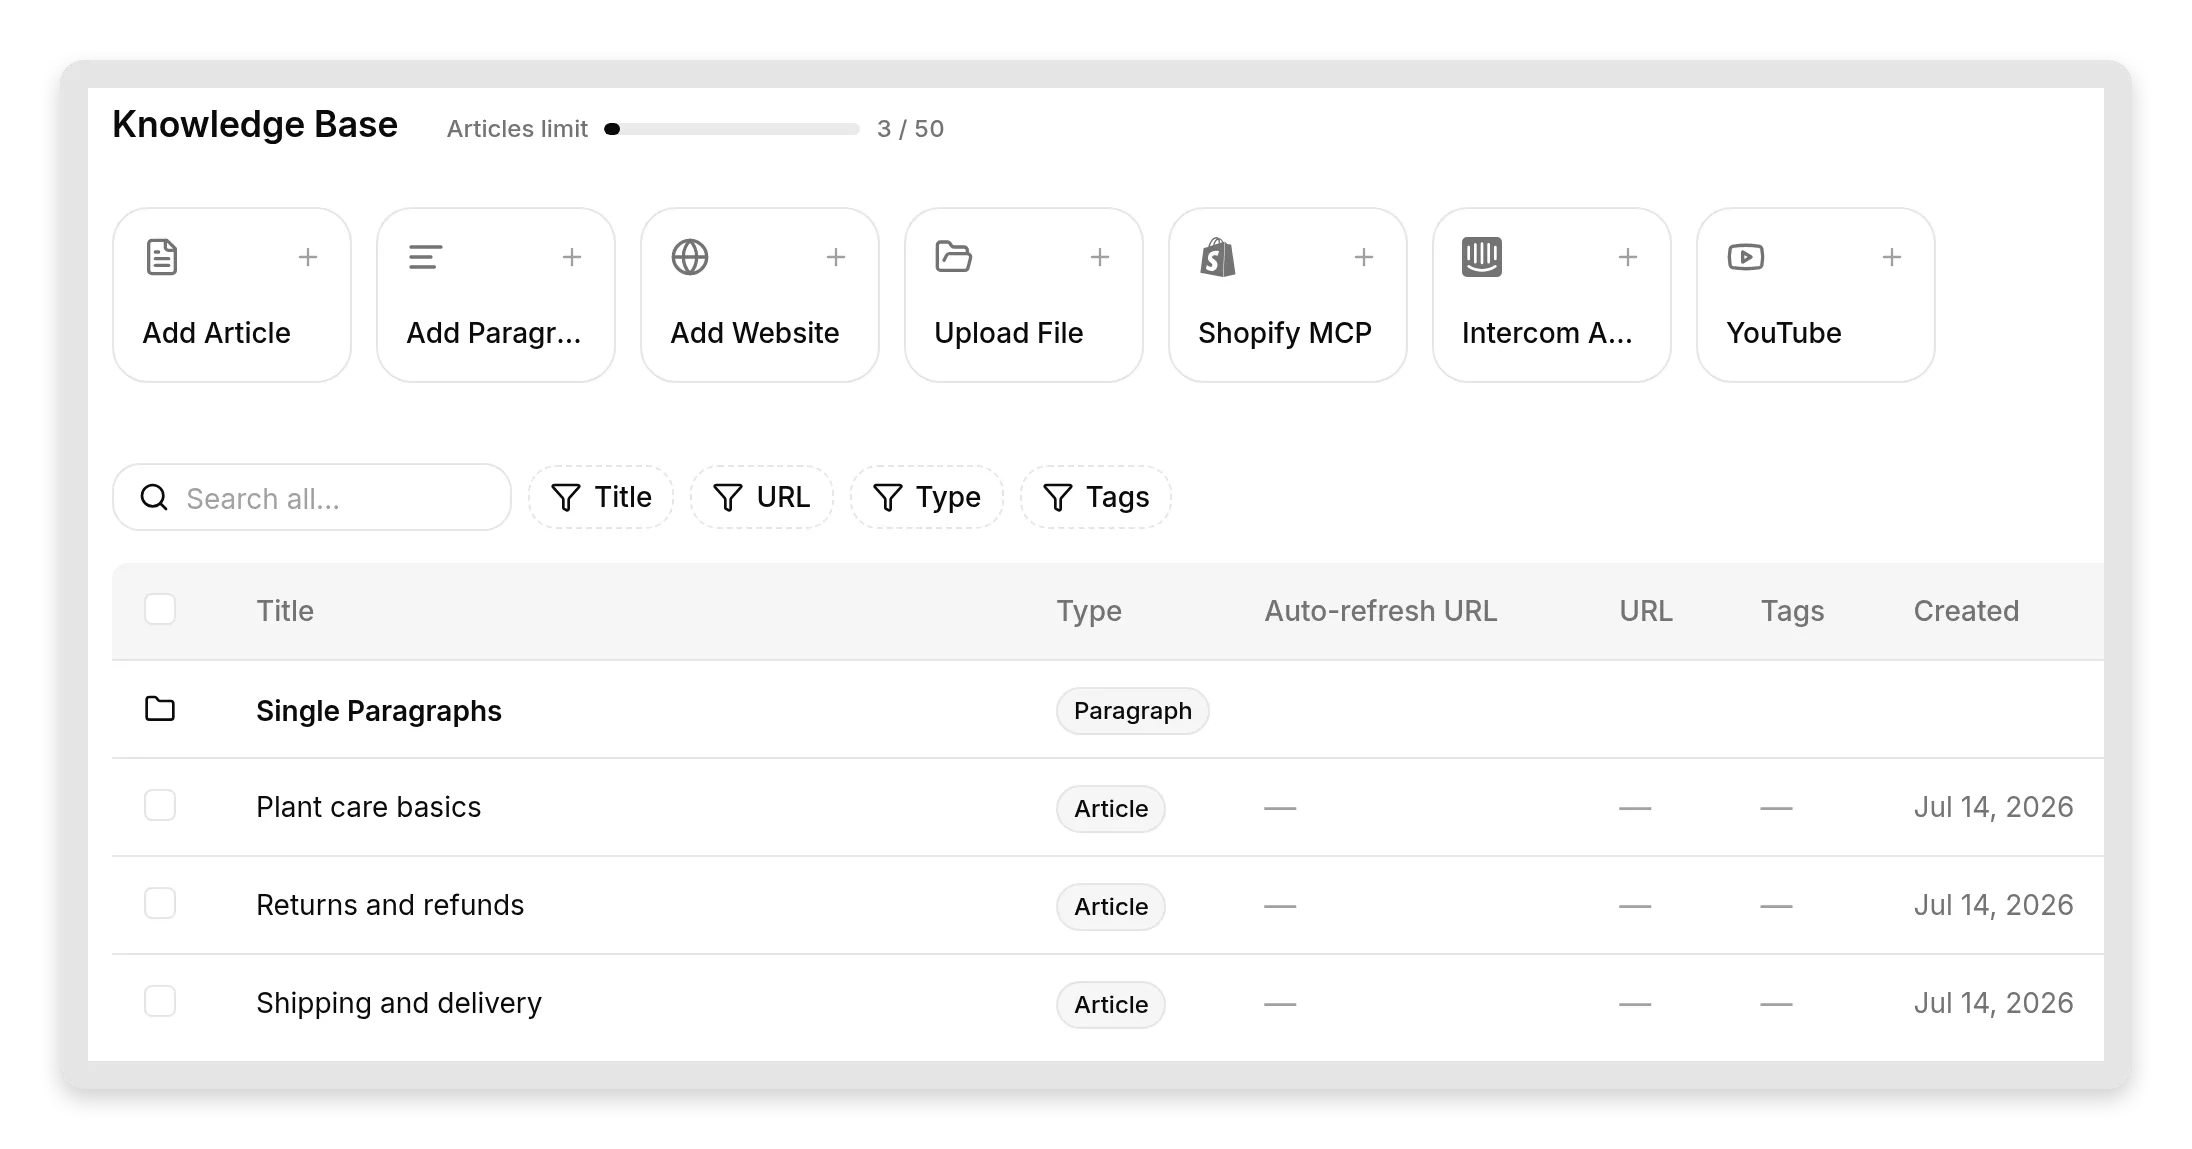Click the open folder icon for Upload File
The image size is (2192, 1149).
(x=954, y=257)
